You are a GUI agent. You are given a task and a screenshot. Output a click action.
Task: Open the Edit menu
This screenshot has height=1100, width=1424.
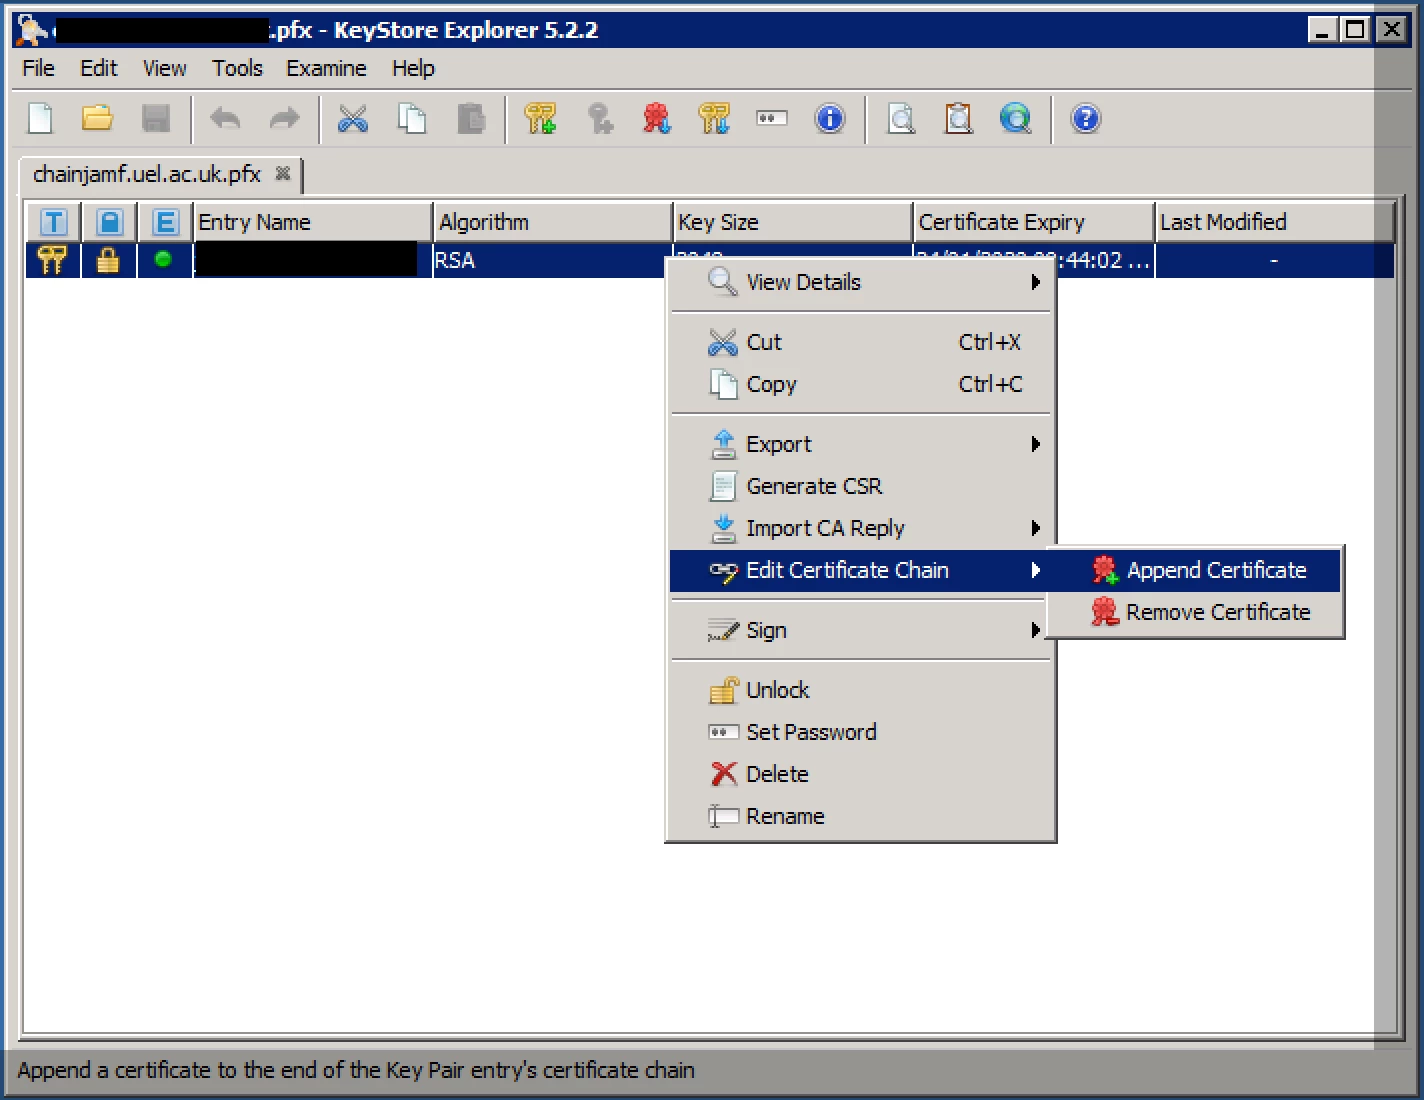click(x=99, y=68)
